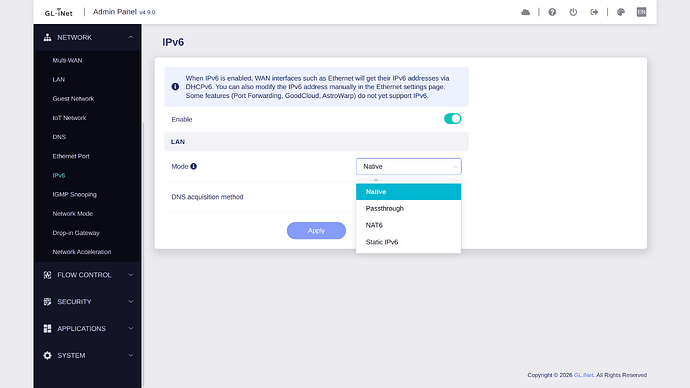Click the sidebar scrollbar
Viewport: 690px width, 388px height.
[x=143, y=255]
